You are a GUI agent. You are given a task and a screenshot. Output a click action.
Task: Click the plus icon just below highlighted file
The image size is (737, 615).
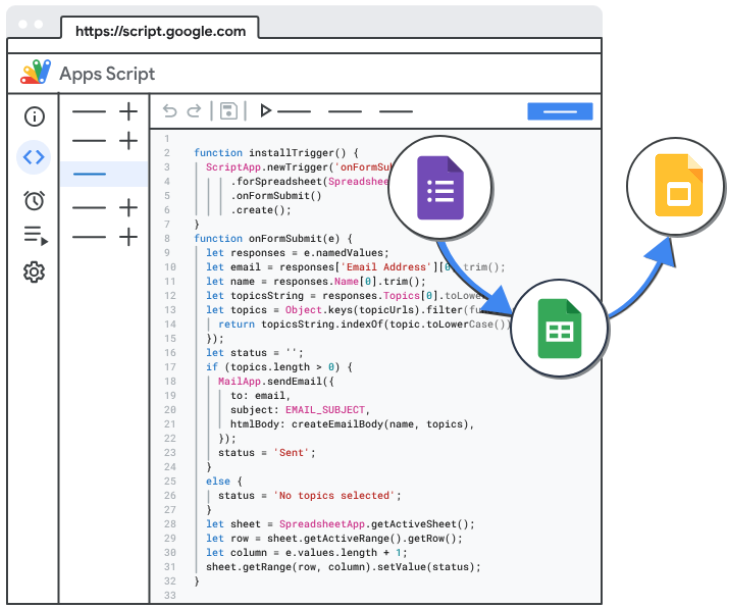[x=128, y=207]
